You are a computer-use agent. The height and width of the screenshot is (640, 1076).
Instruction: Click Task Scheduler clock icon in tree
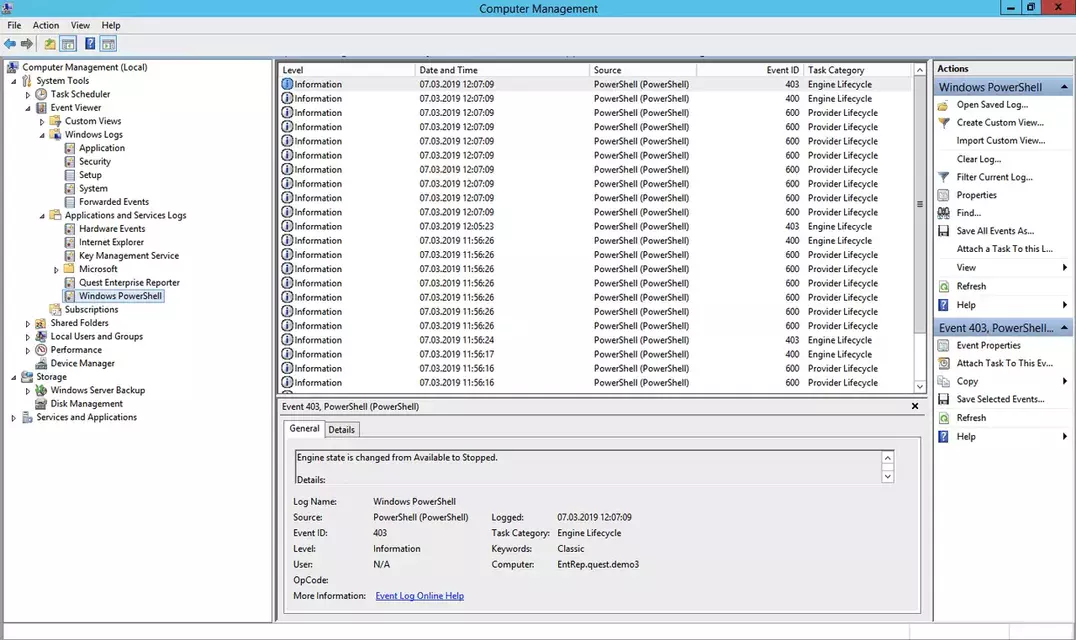(41, 94)
